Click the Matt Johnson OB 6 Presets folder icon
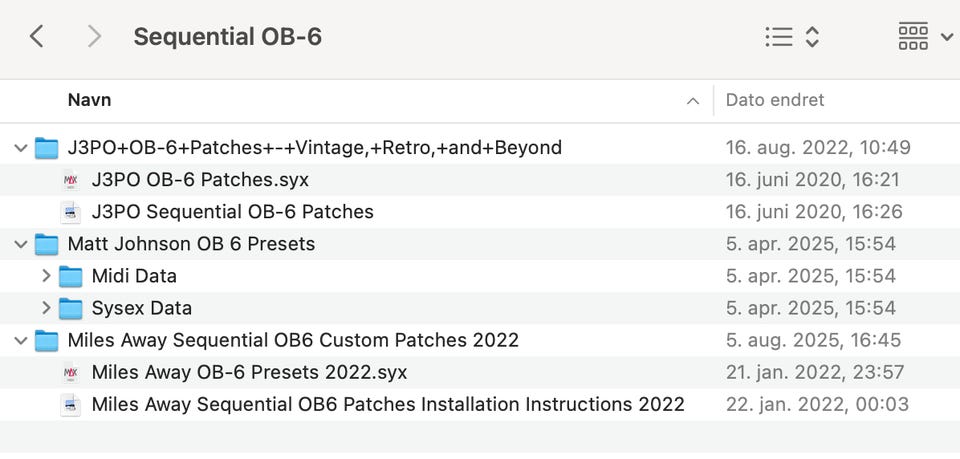 (x=46, y=244)
